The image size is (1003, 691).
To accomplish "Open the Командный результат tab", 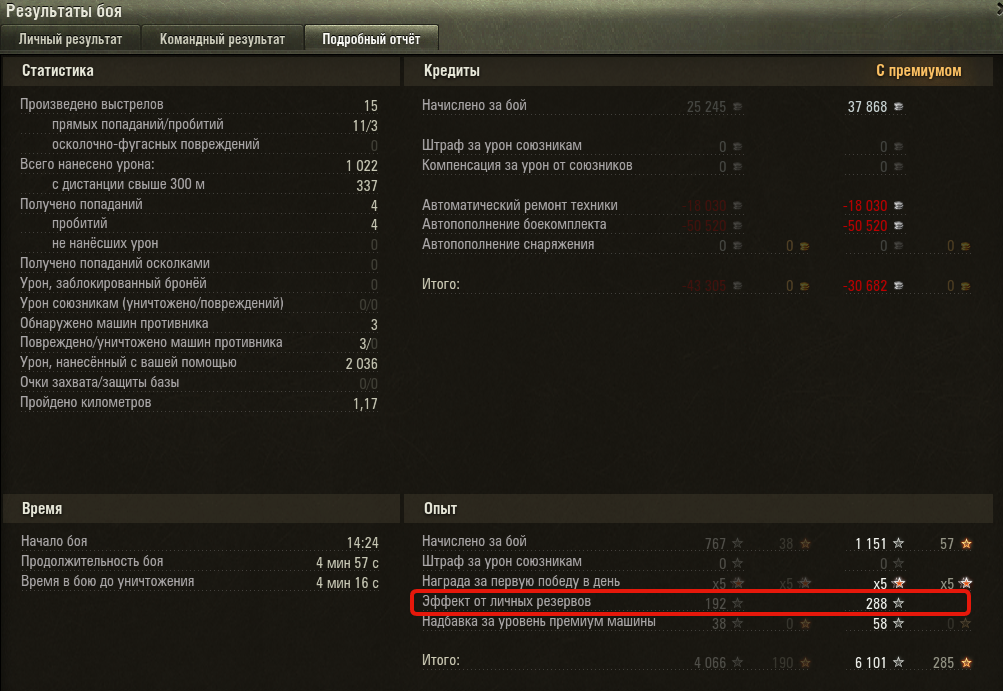I will pos(222,39).
